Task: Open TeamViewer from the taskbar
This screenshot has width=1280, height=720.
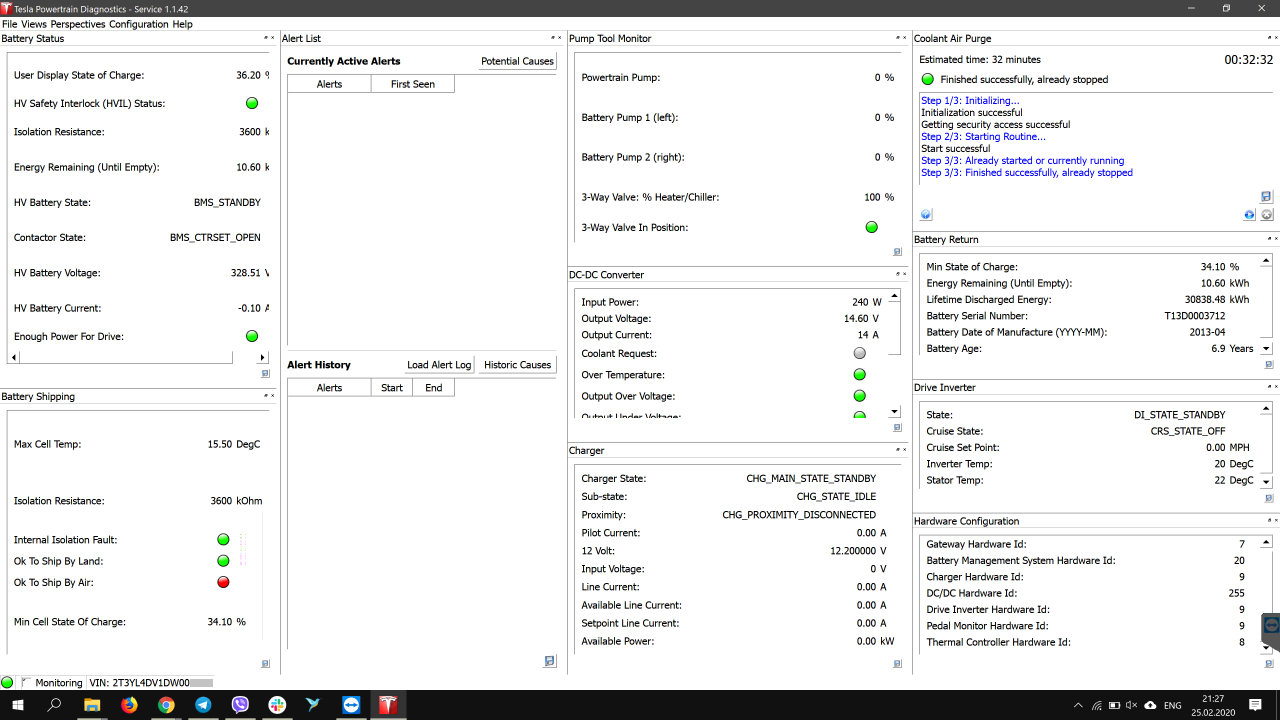Action: (350, 705)
